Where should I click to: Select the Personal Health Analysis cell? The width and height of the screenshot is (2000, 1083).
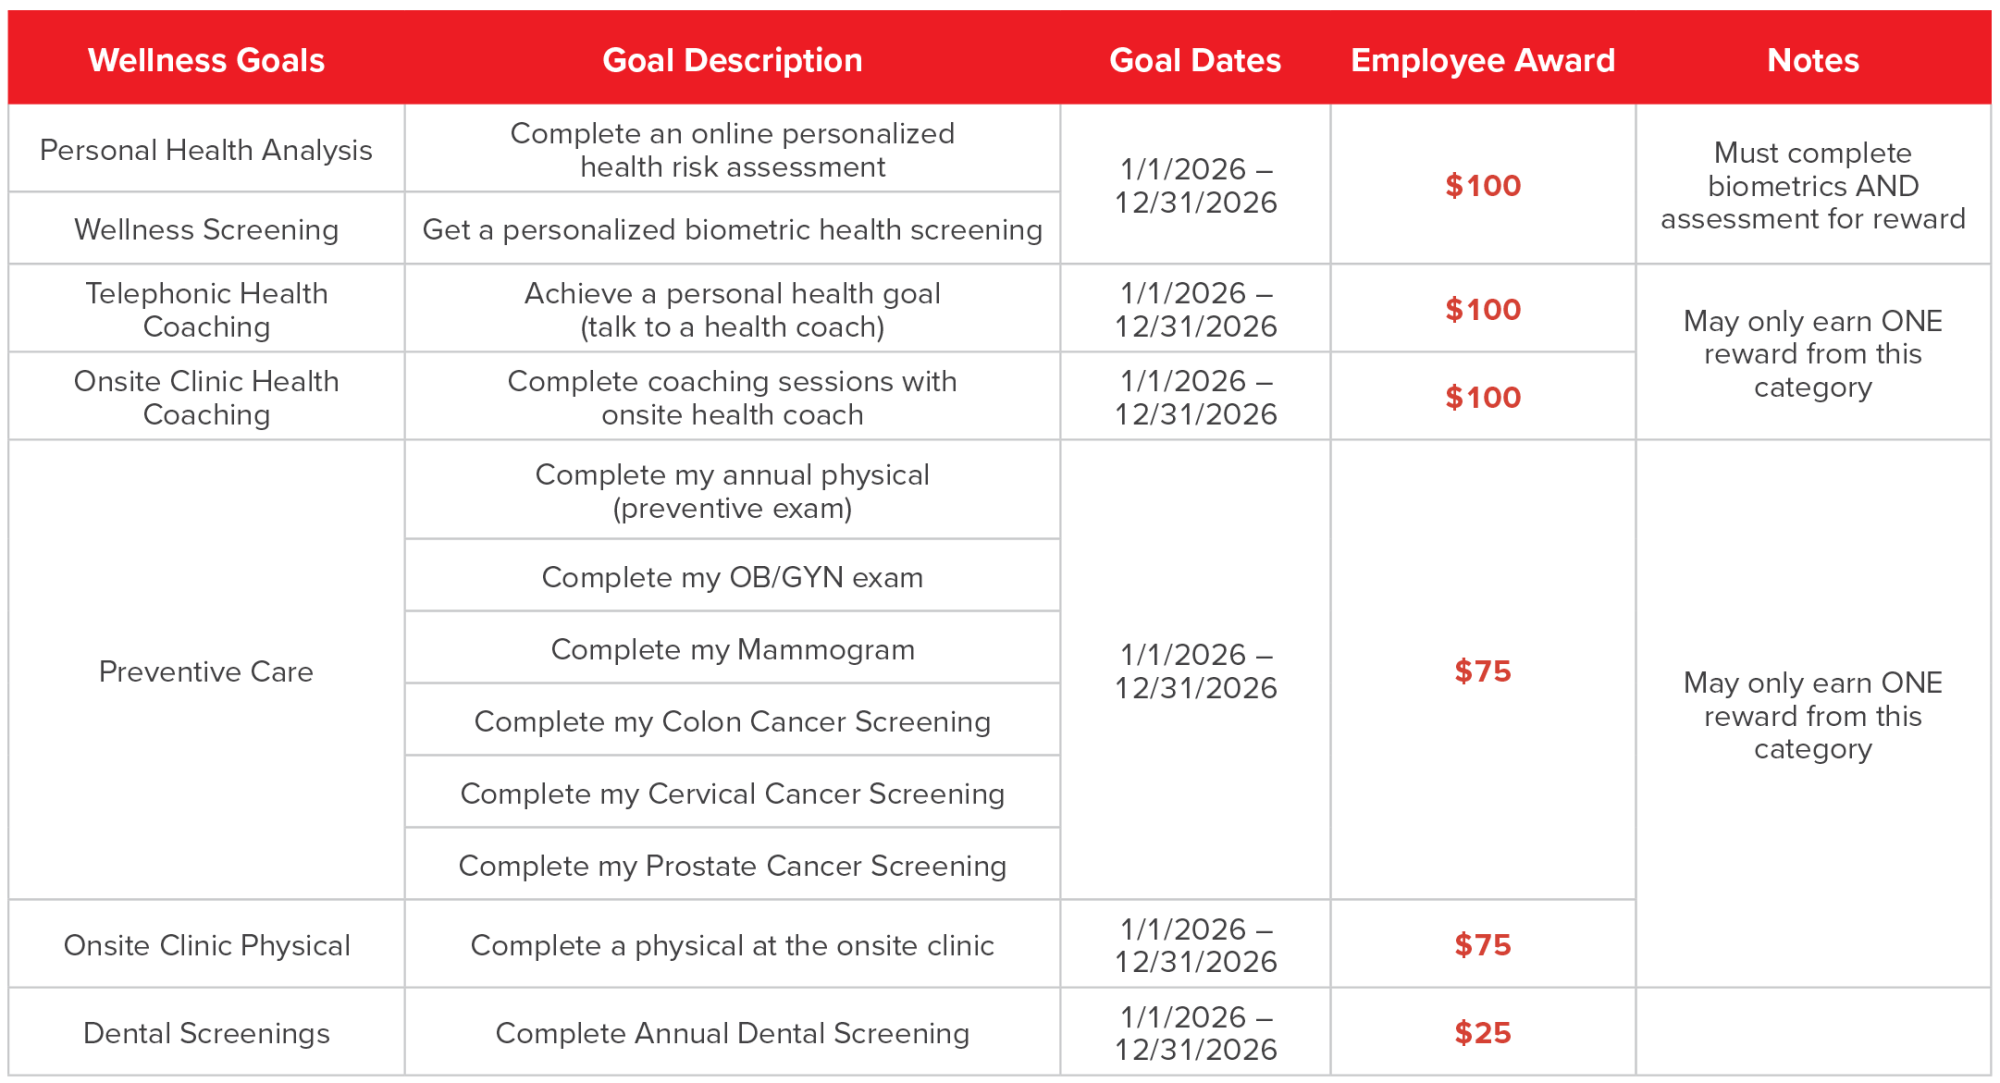pos(206,150)
